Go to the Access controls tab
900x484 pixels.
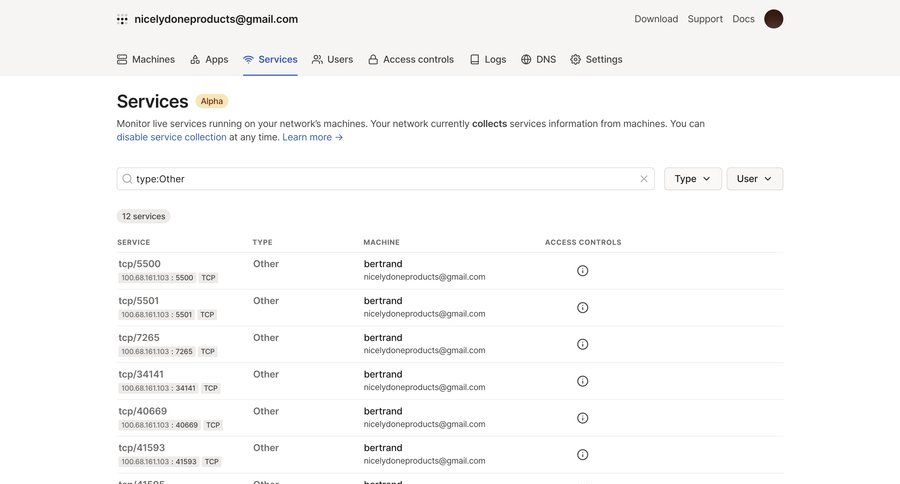click(x=410, y=59)
